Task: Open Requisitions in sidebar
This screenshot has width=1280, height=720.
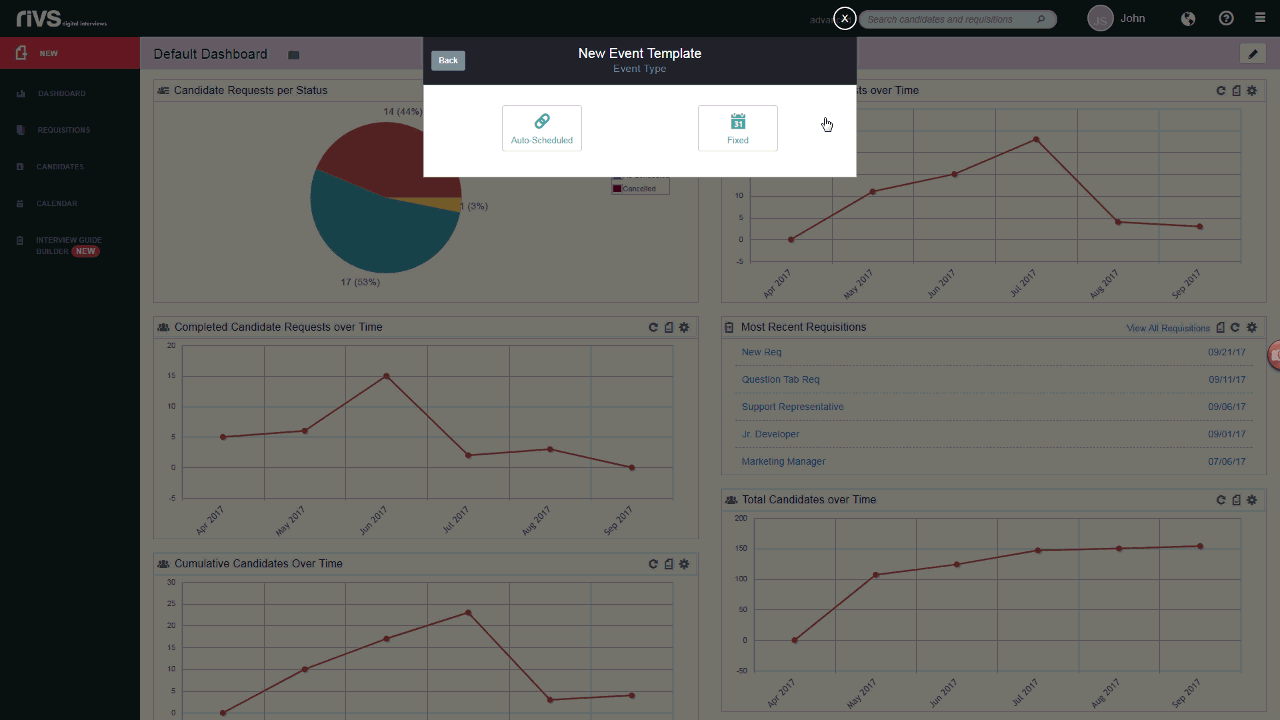Action: [64, 130]
